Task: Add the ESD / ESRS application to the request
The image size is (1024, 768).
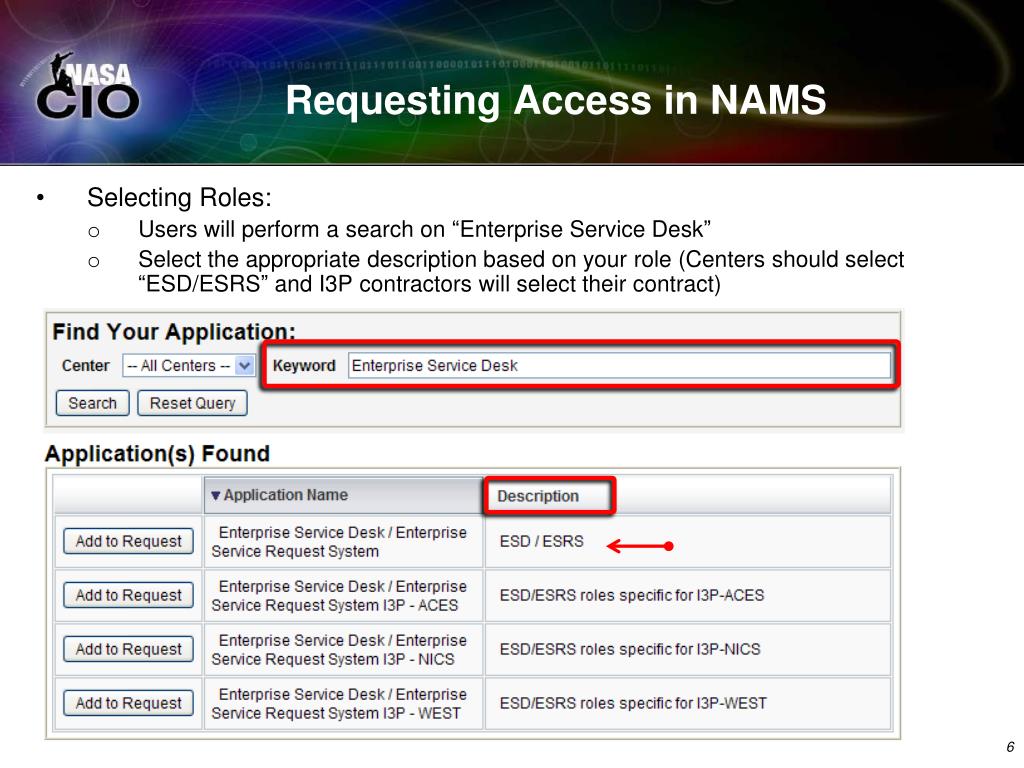Action: 129,541
